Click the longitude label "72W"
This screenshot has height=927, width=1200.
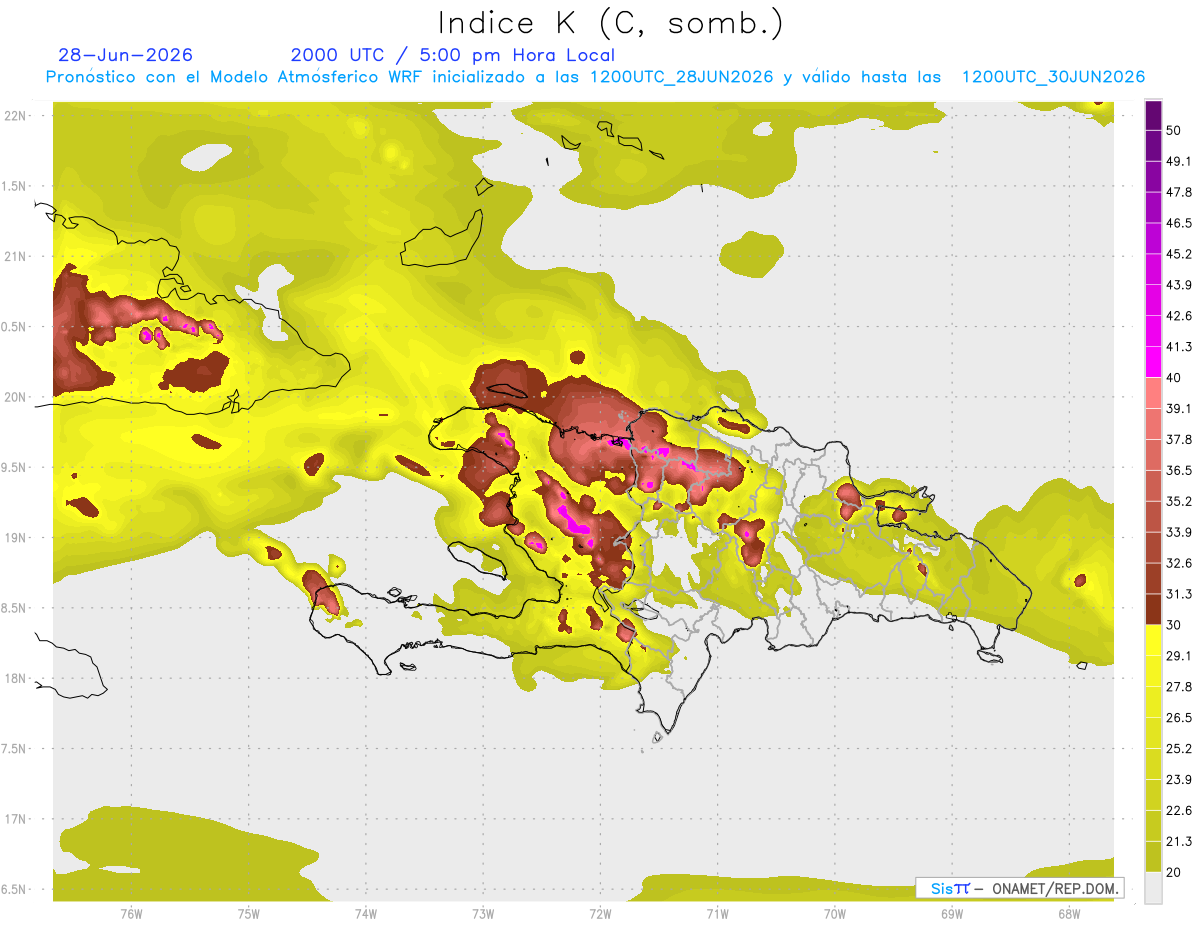pyautogui.click(x=600, y=914)
